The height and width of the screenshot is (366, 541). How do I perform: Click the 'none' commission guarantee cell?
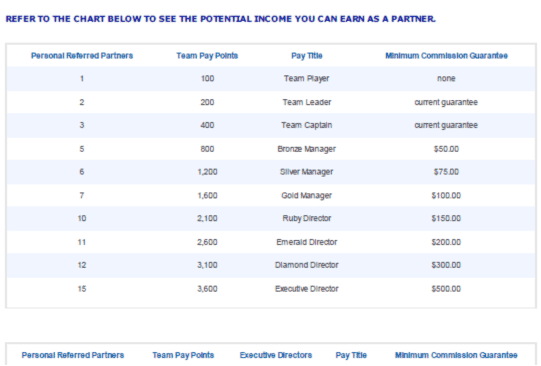click(446, 79)
